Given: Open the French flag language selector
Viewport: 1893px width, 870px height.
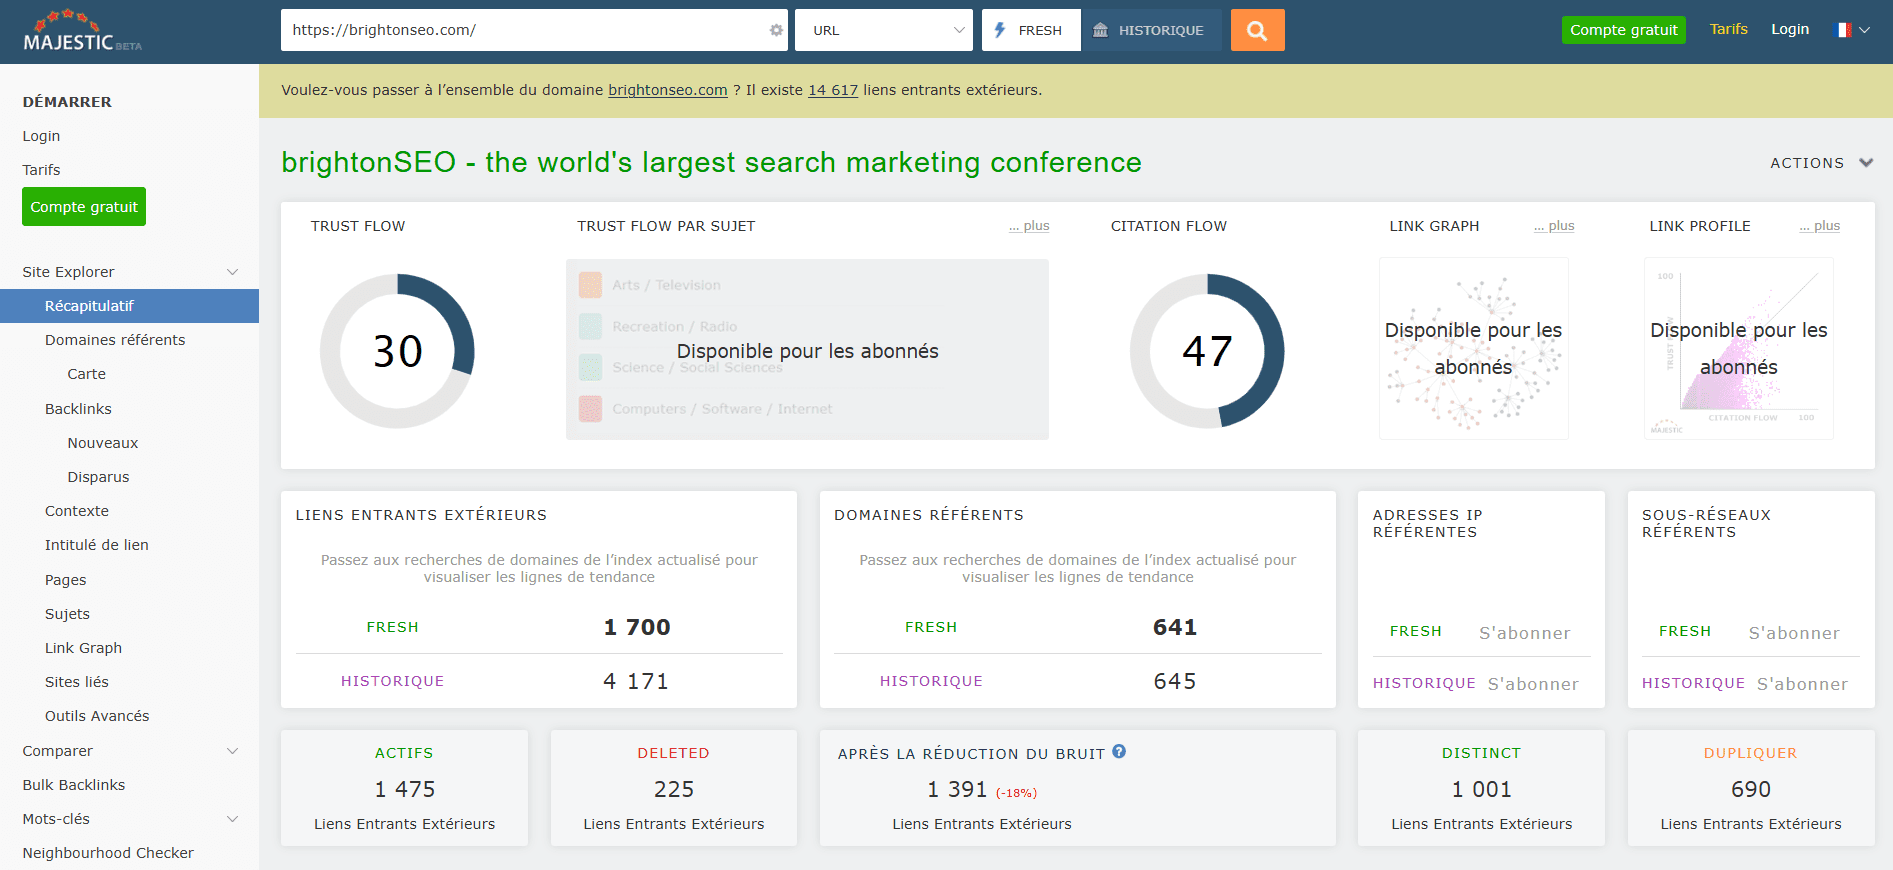Looking at the screenshot, I should point(1851,30).
